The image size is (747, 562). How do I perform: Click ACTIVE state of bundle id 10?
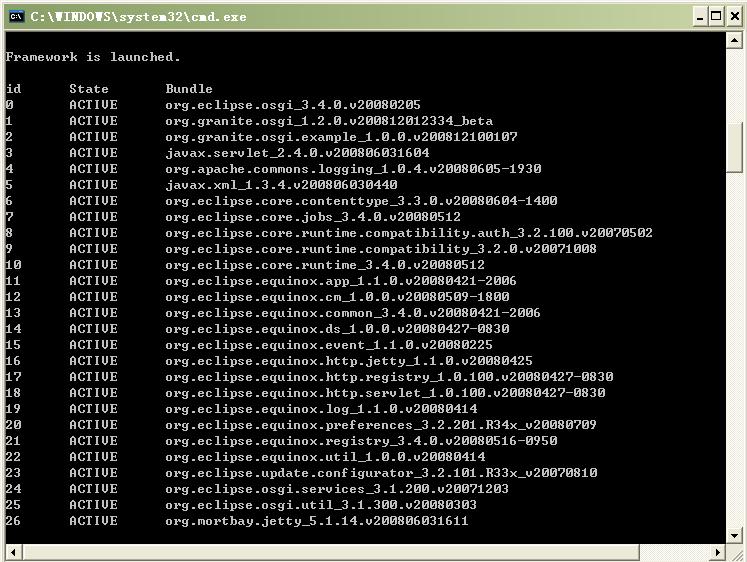point(93,265)
